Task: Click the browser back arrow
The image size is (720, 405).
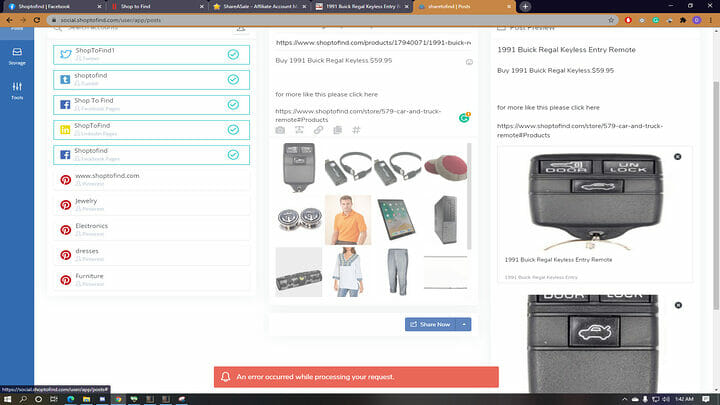Action: click(x=9, y=20)
